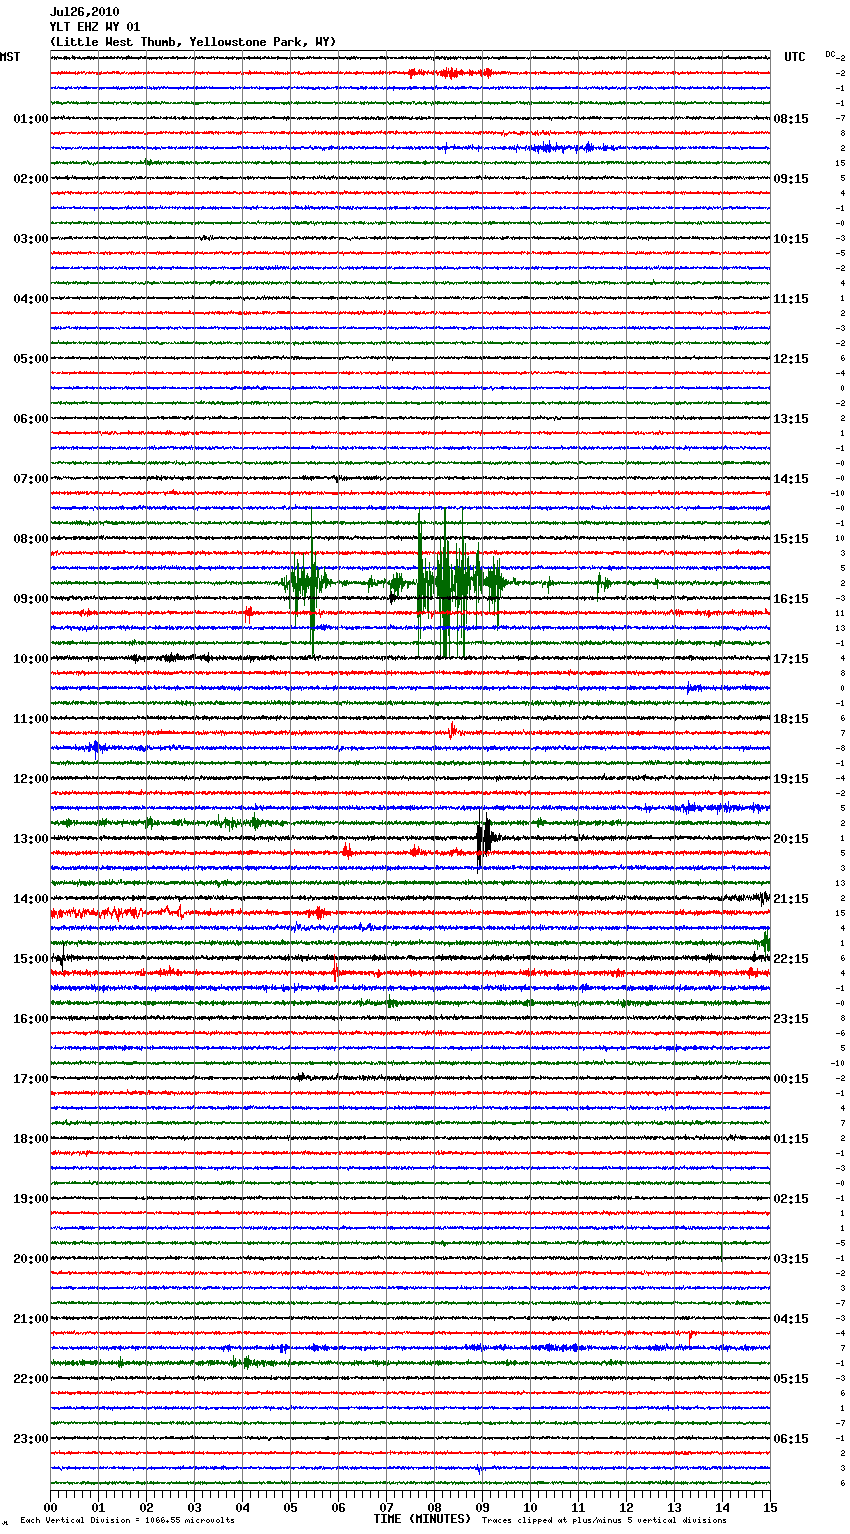The image size is (850, 1534).
Task: Click the red noise burst on the topmost red trace
Action: [449, 72]
